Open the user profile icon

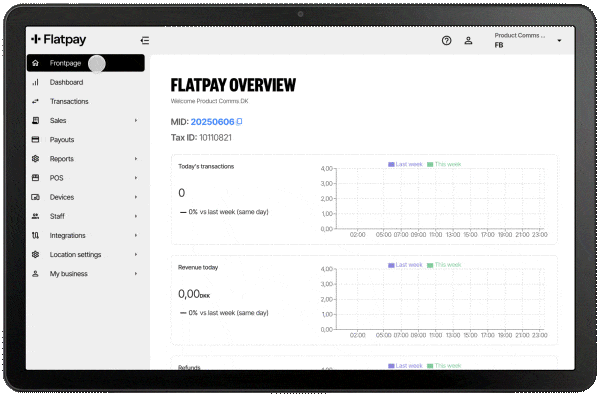tap(468, 41)
